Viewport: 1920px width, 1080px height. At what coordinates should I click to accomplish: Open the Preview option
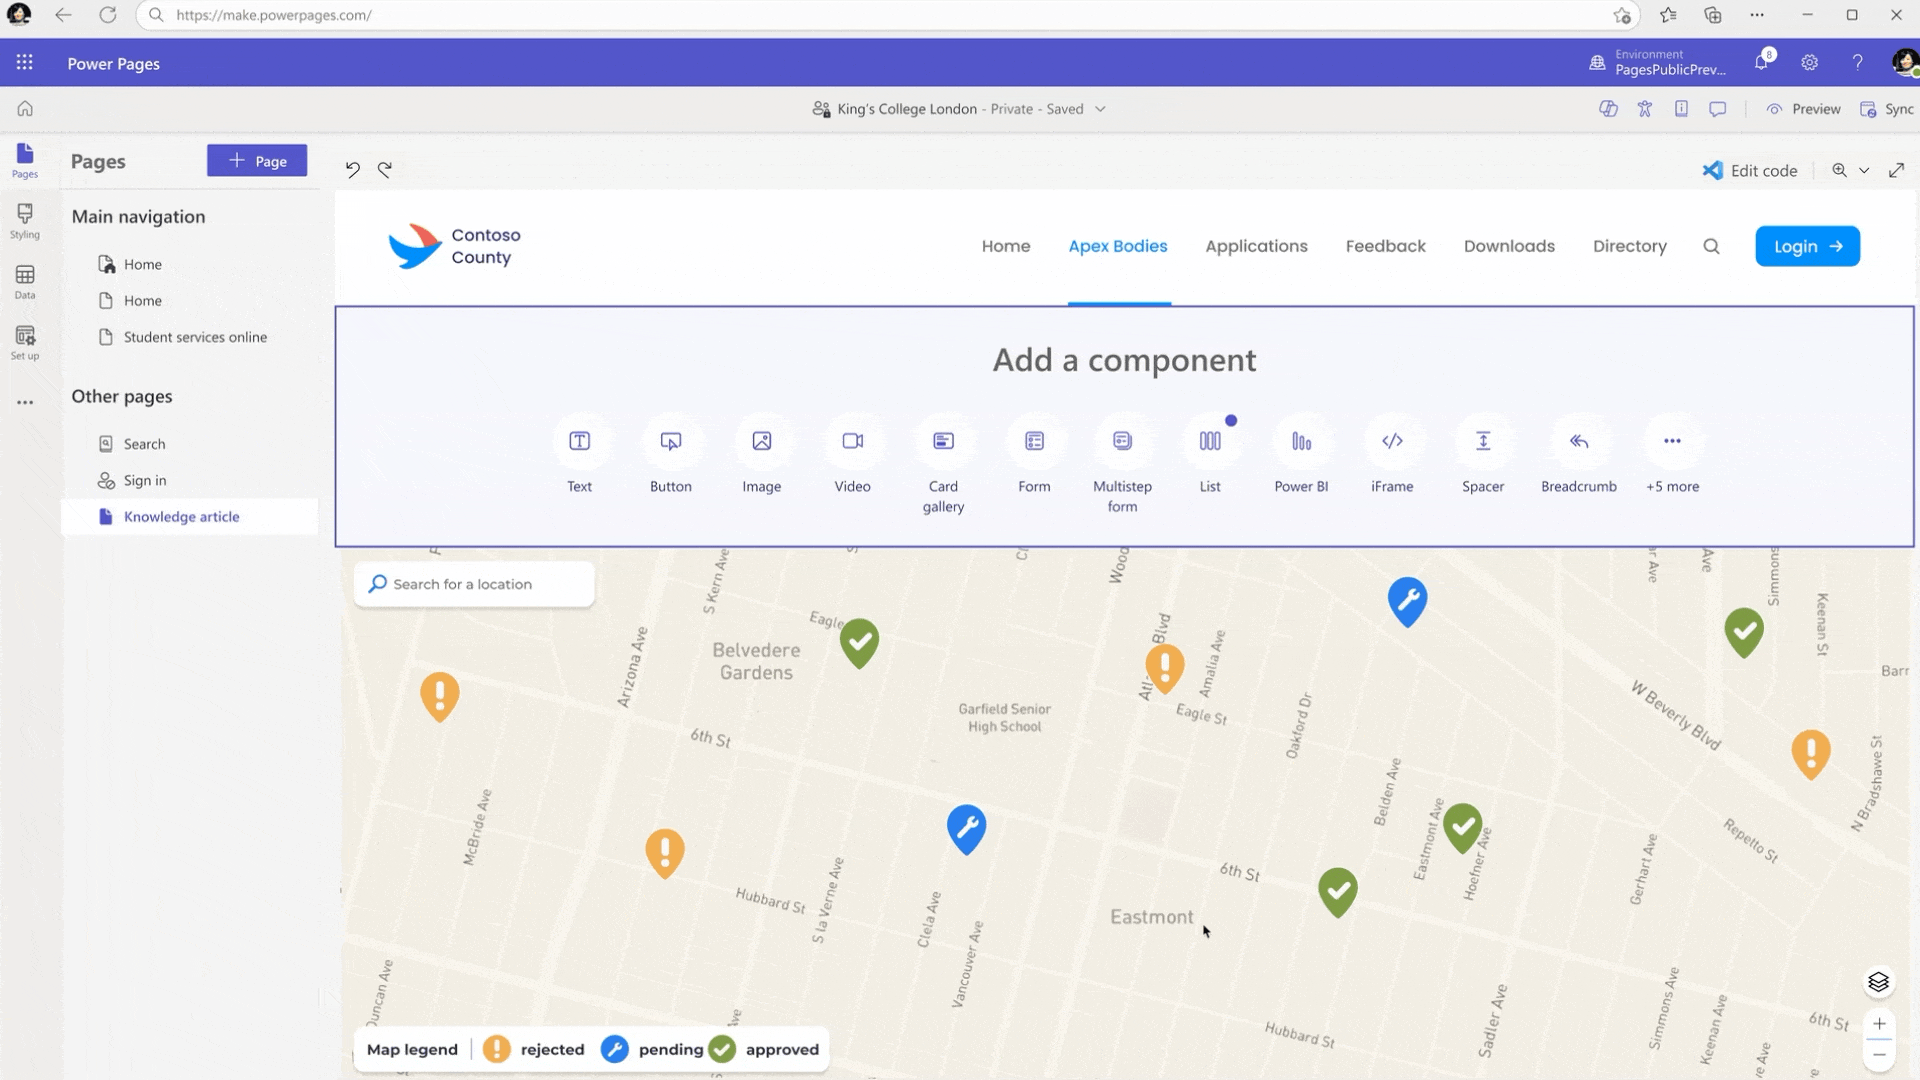(1804, 109)
